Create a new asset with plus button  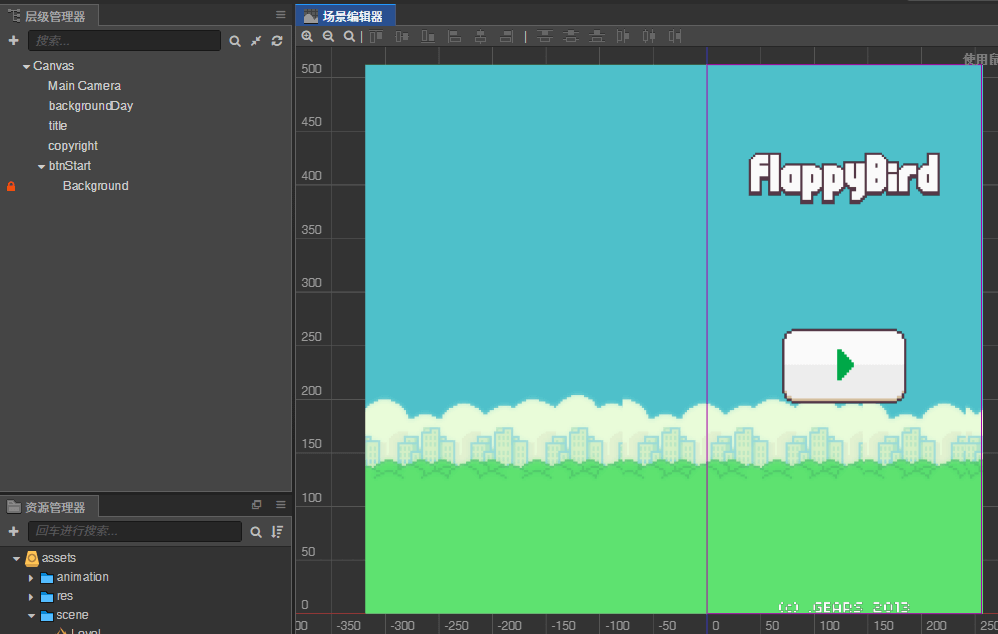click(13, 532)
